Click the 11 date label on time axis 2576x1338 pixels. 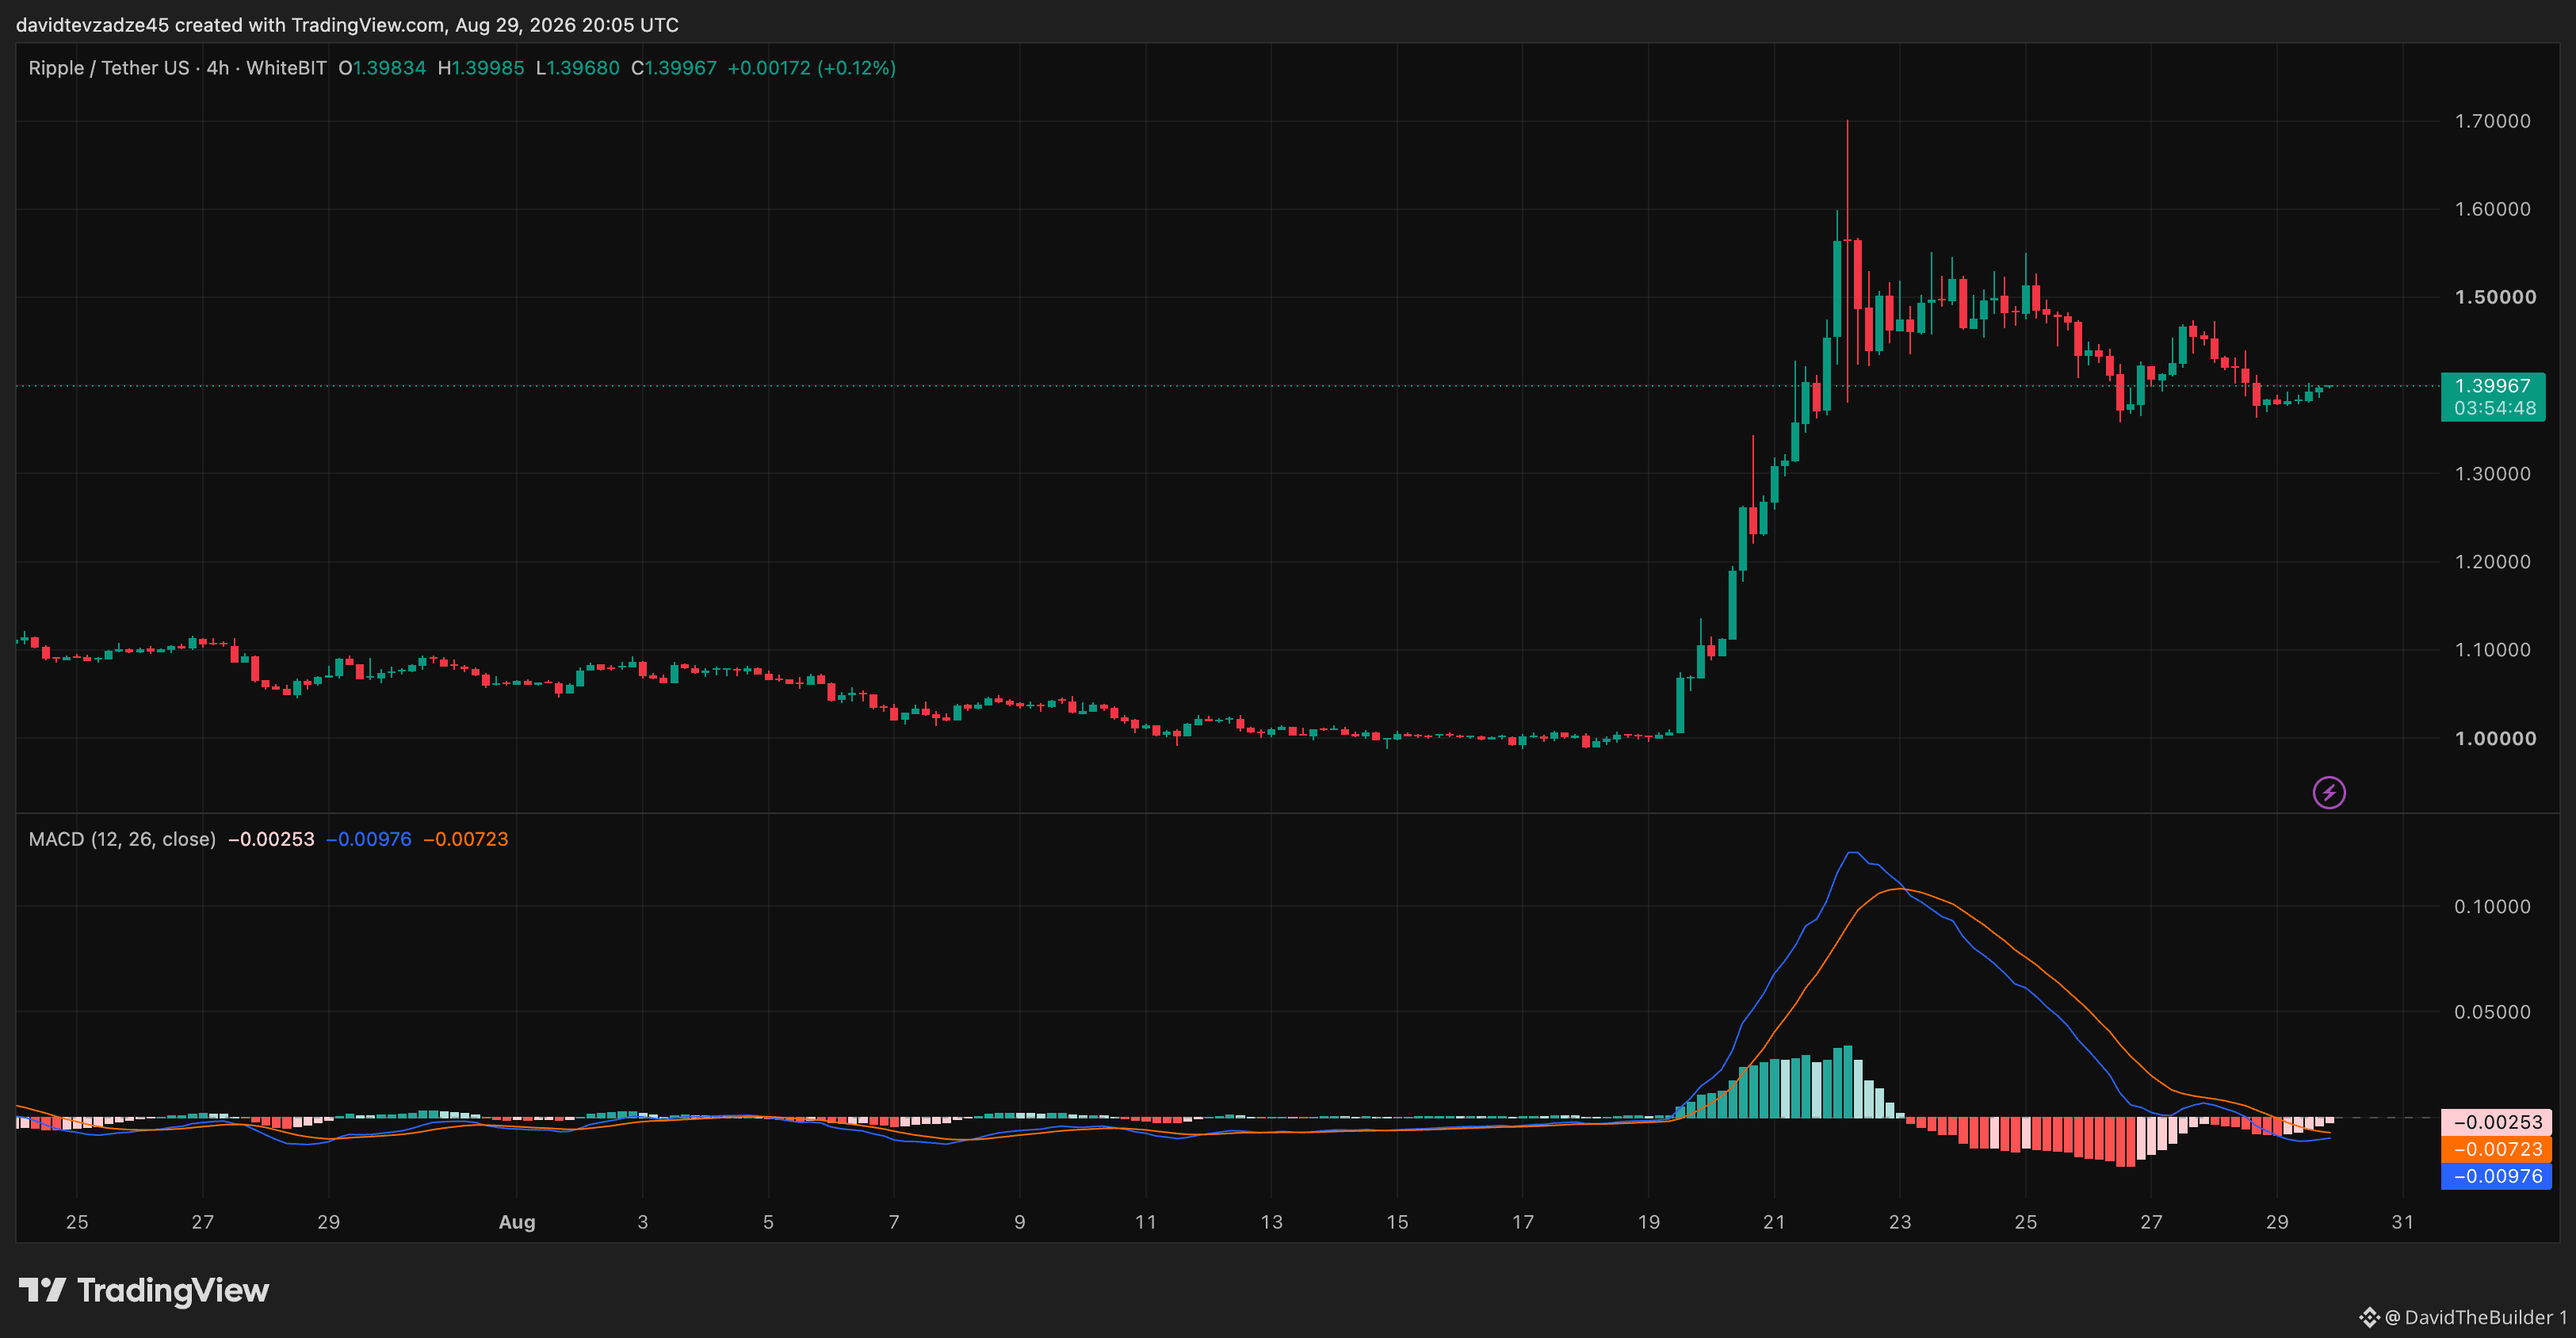(x=1146, y=1222)
